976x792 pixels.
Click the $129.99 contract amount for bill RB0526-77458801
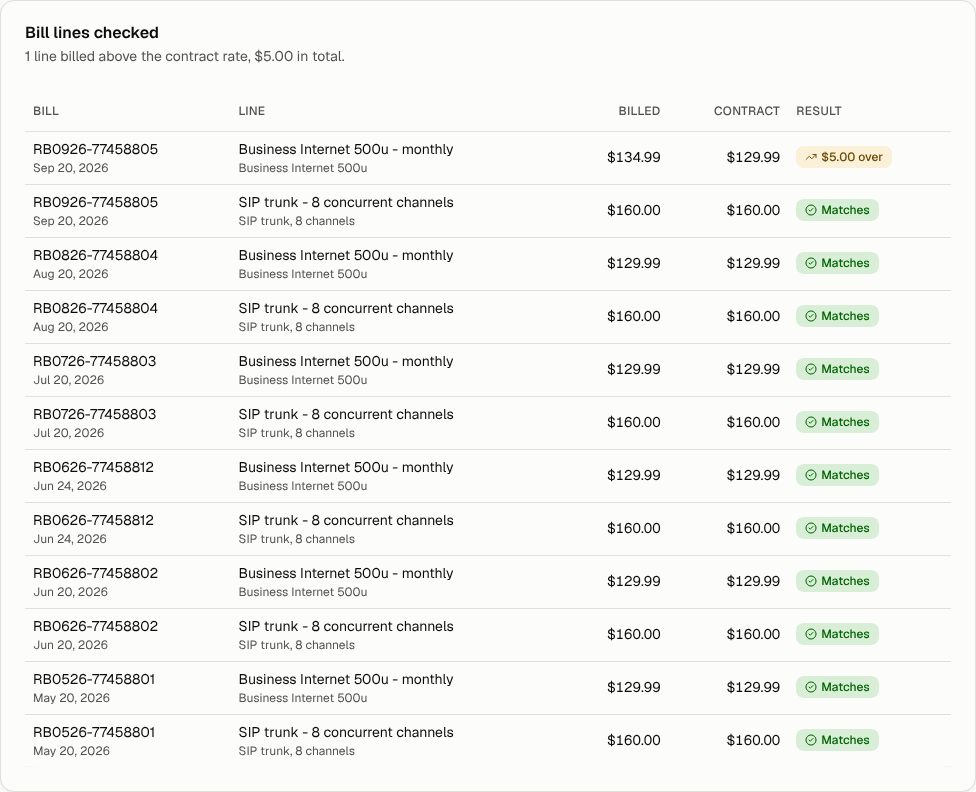pyautogui.click(x=753, y=687)
